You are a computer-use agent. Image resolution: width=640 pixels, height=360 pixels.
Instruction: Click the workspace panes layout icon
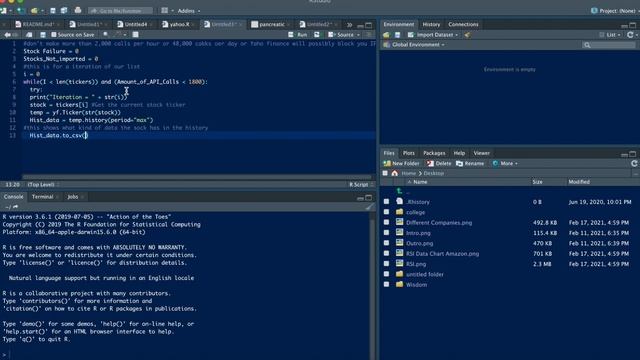[x=164, y=11]
